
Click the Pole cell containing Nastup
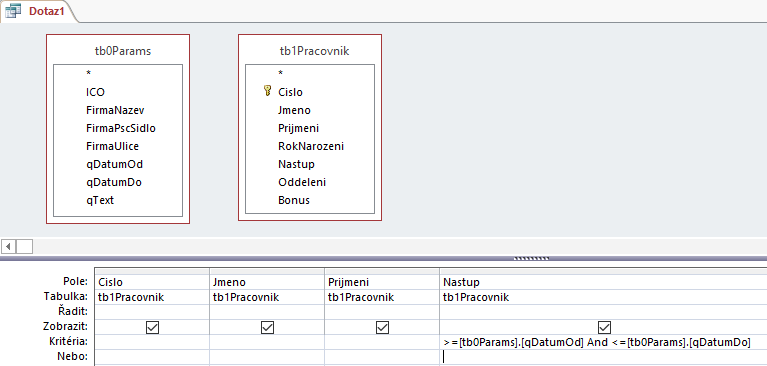coord(604,282)
